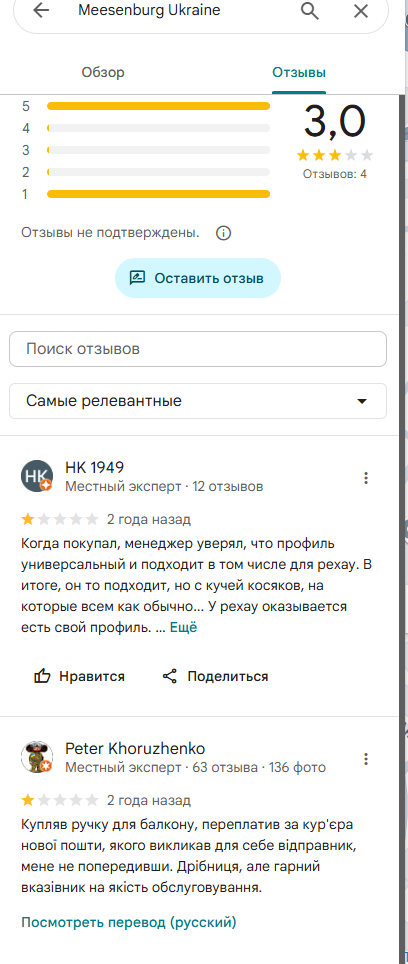
Task: Go back using the left arrow icon
Action: tap(41, 10)
